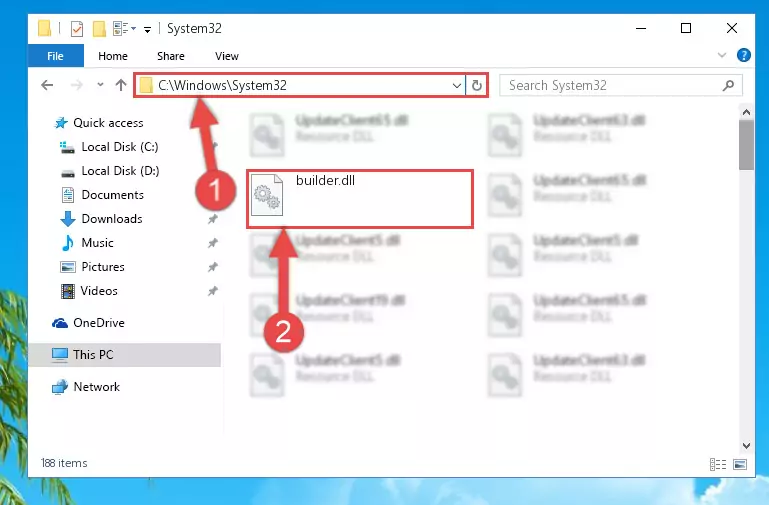The height and width of the screenshot is (505, 769).
Task: Open Local Disk (C:) in sidebar
Action: (x=120, y=147)
